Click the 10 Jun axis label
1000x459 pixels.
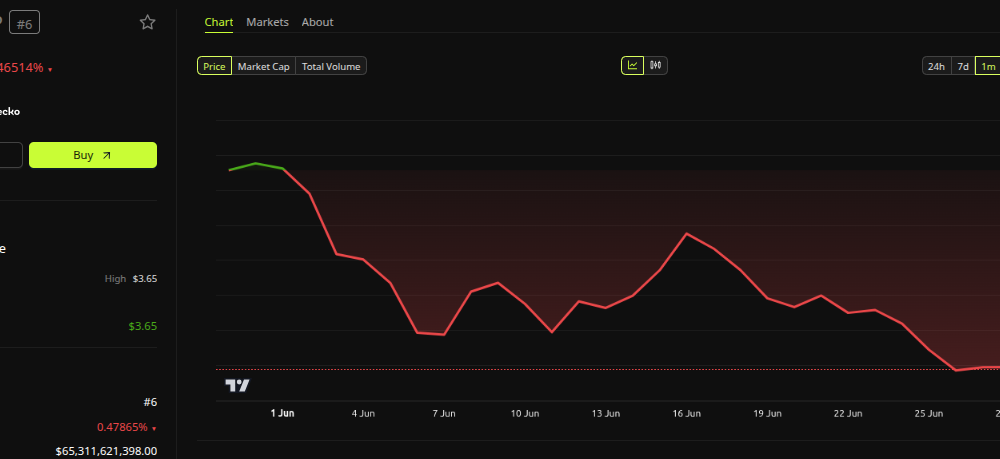525,413
